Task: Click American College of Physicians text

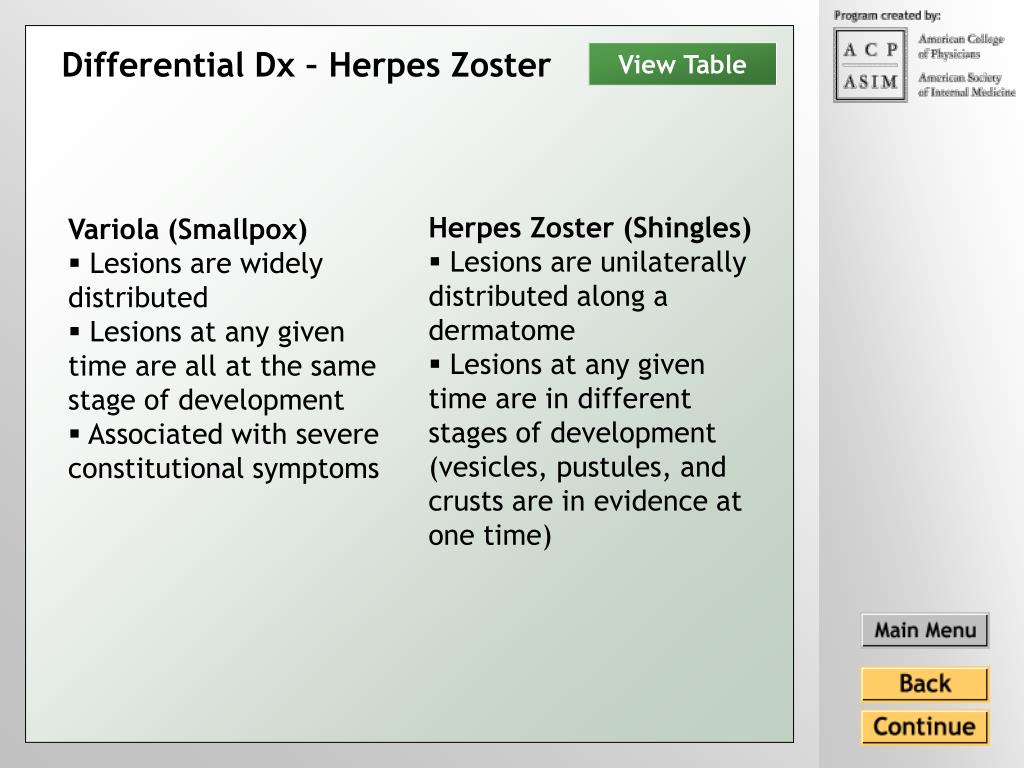Action: [961, 46]
